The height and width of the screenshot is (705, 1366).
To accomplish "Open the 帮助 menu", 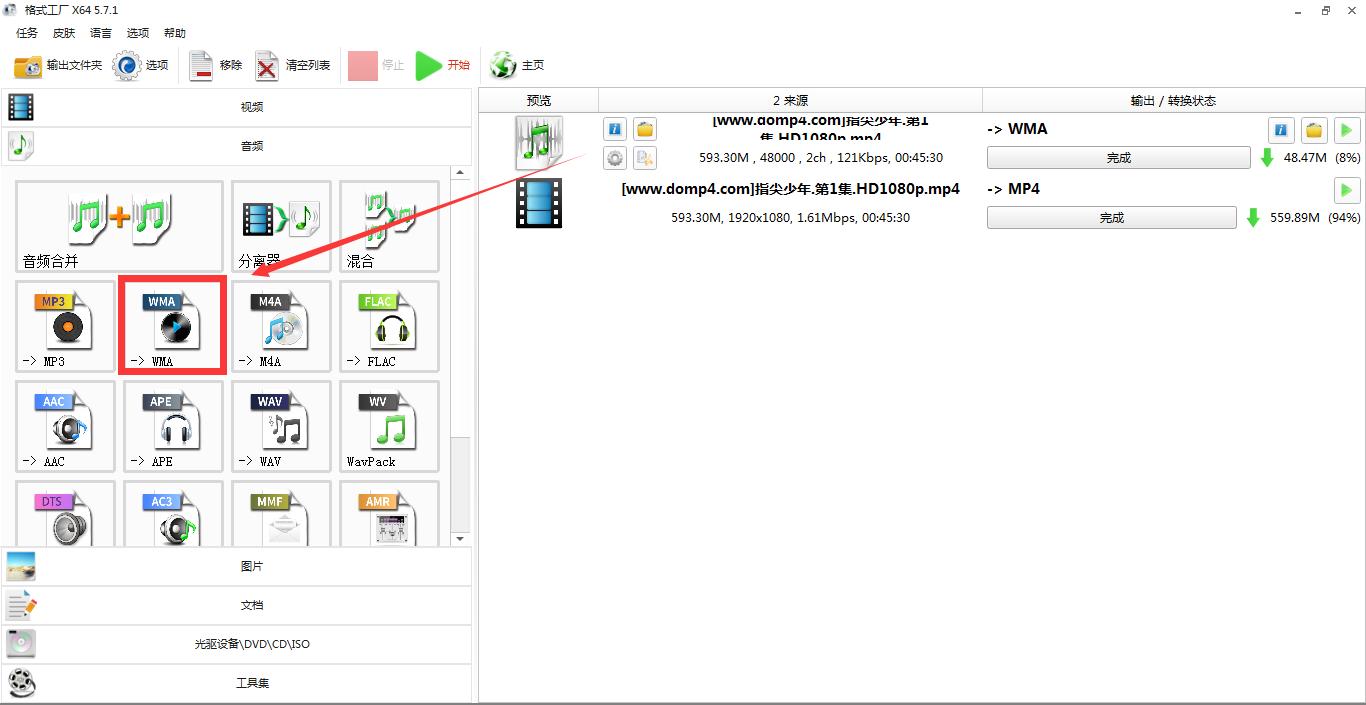I will [x=175, y=33].
